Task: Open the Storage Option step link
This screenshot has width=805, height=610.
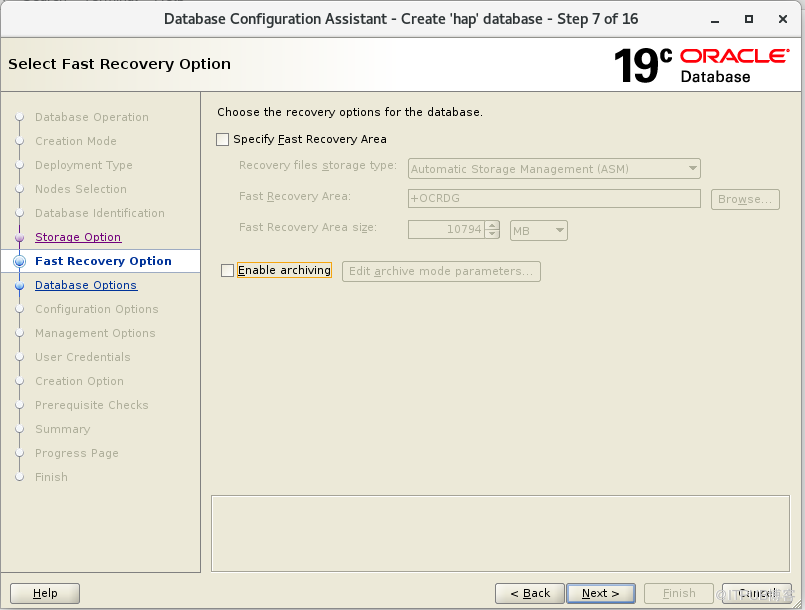Action: [78, 237]
